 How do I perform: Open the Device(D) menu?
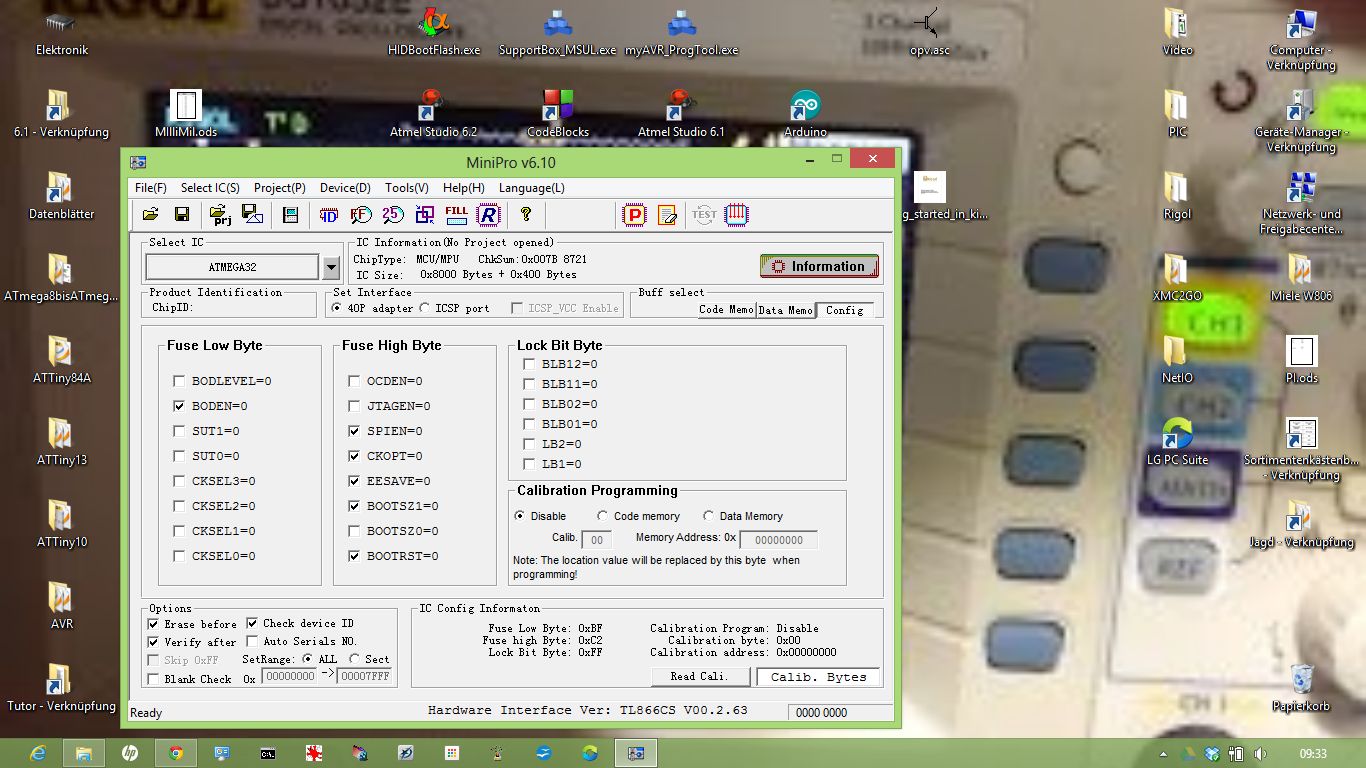pos(345,188)
